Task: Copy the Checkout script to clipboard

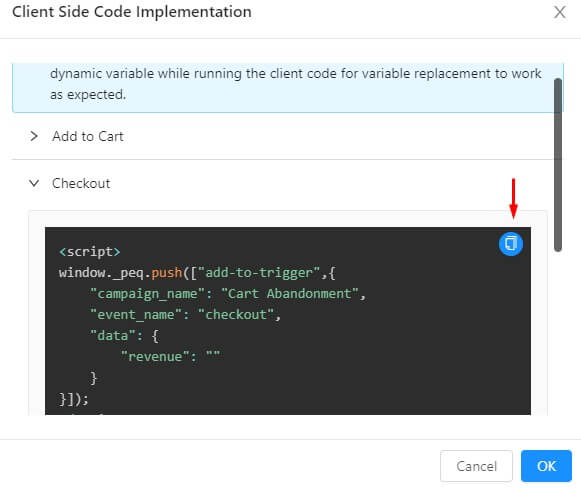Action: tap(511, 244)
